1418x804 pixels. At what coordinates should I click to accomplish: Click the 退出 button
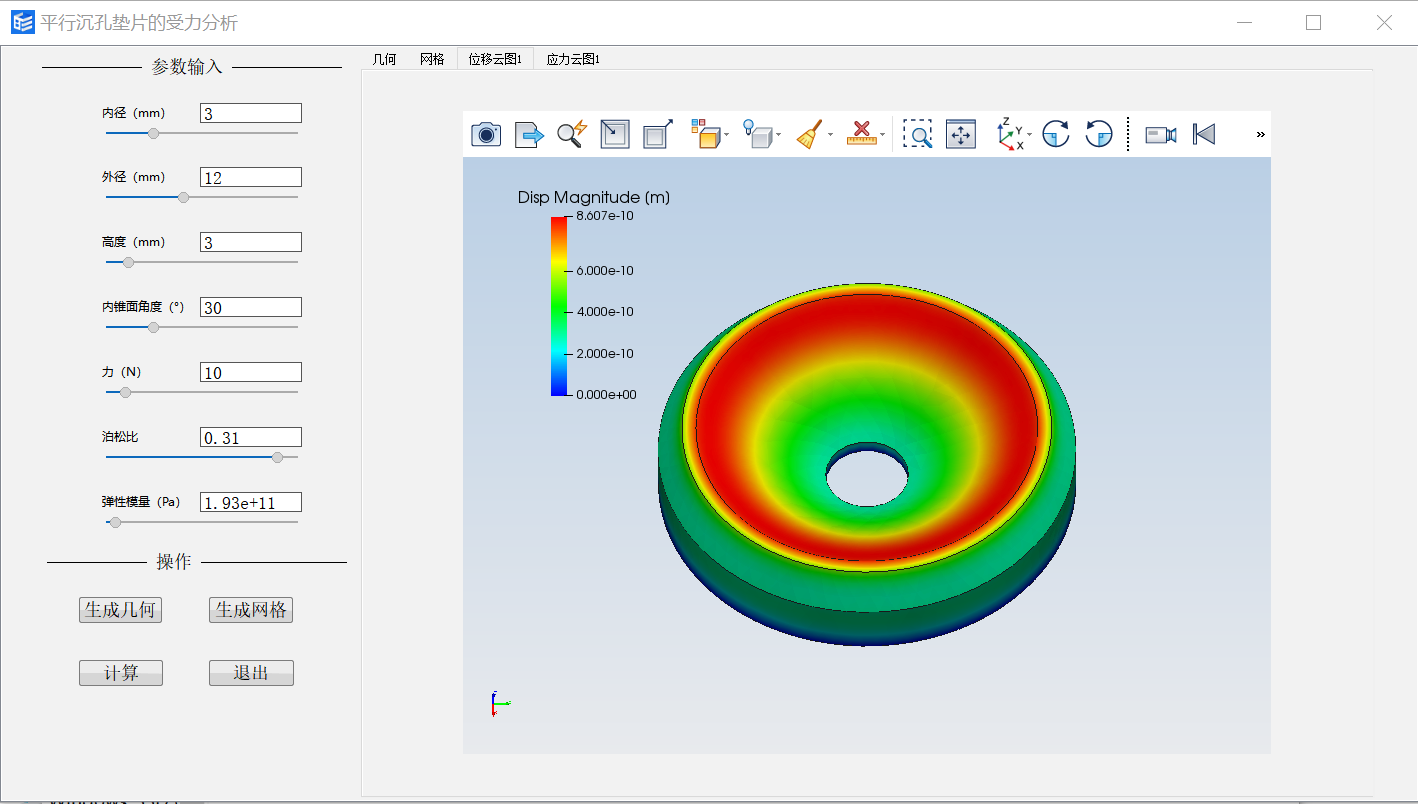click(x=251, y=673)
